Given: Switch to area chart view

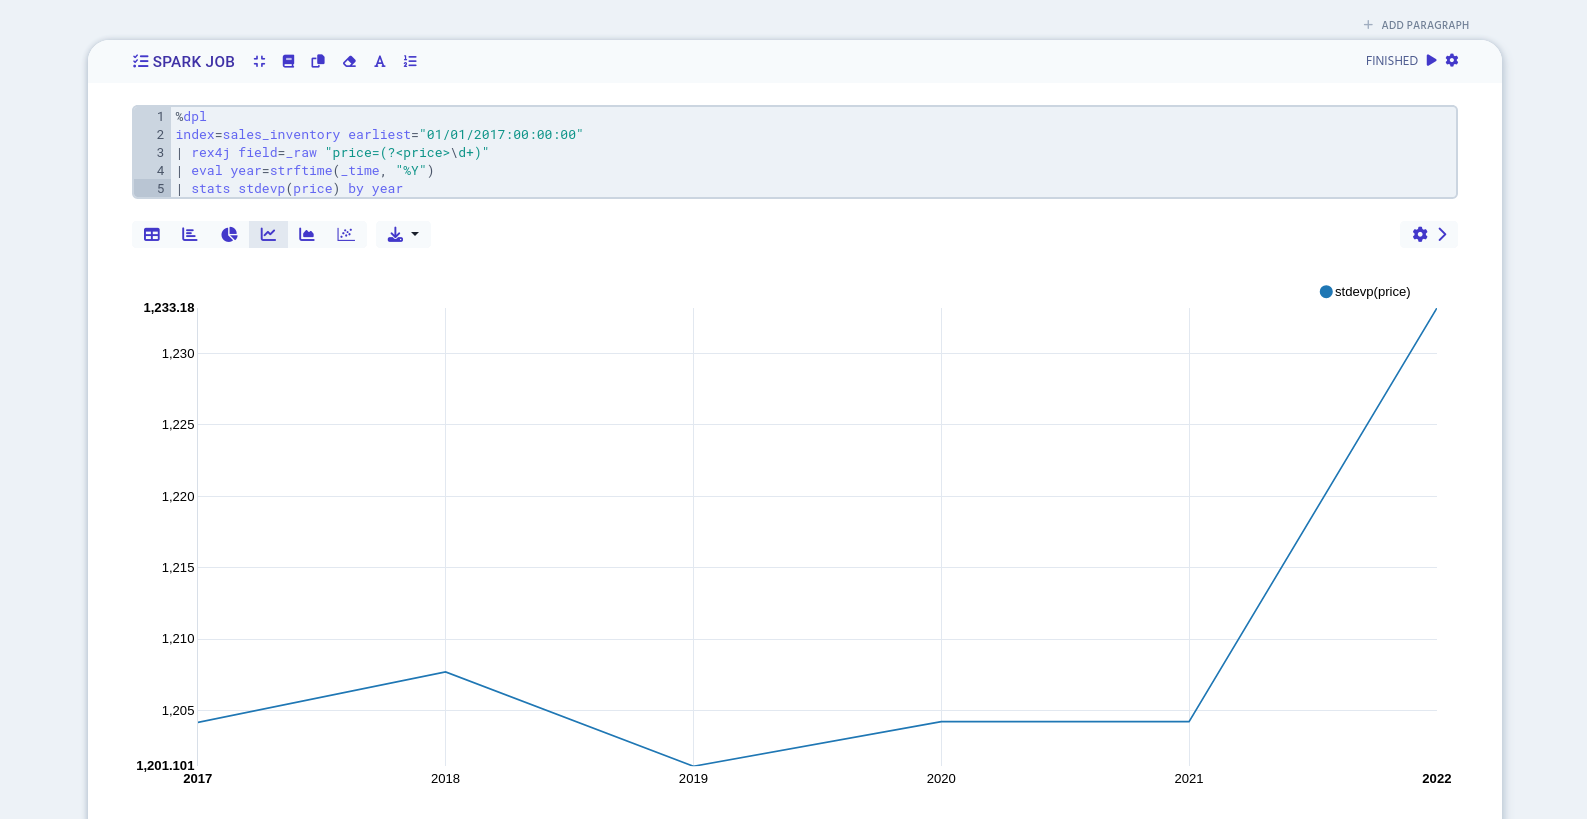Looking at the screenshot, I should coord(307,234).
